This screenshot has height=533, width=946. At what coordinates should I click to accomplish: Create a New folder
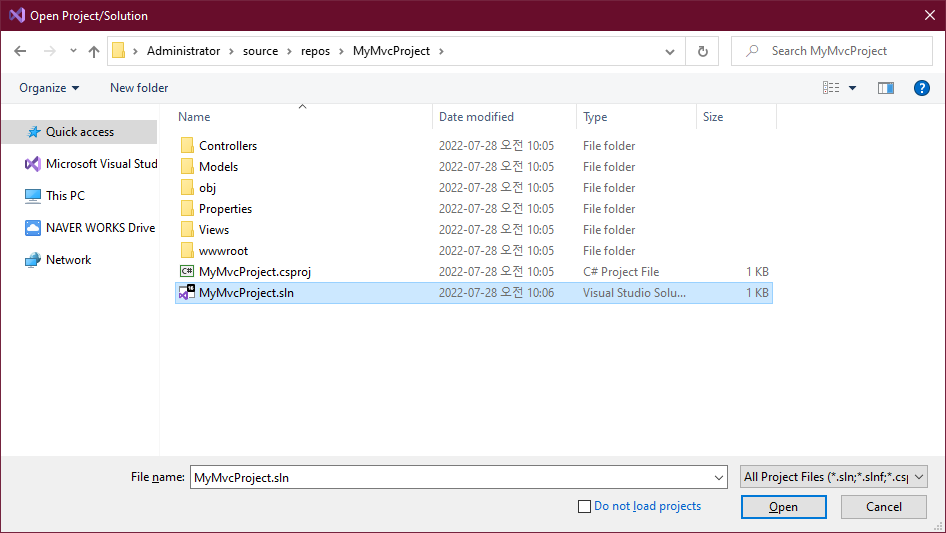coord(139,88)
